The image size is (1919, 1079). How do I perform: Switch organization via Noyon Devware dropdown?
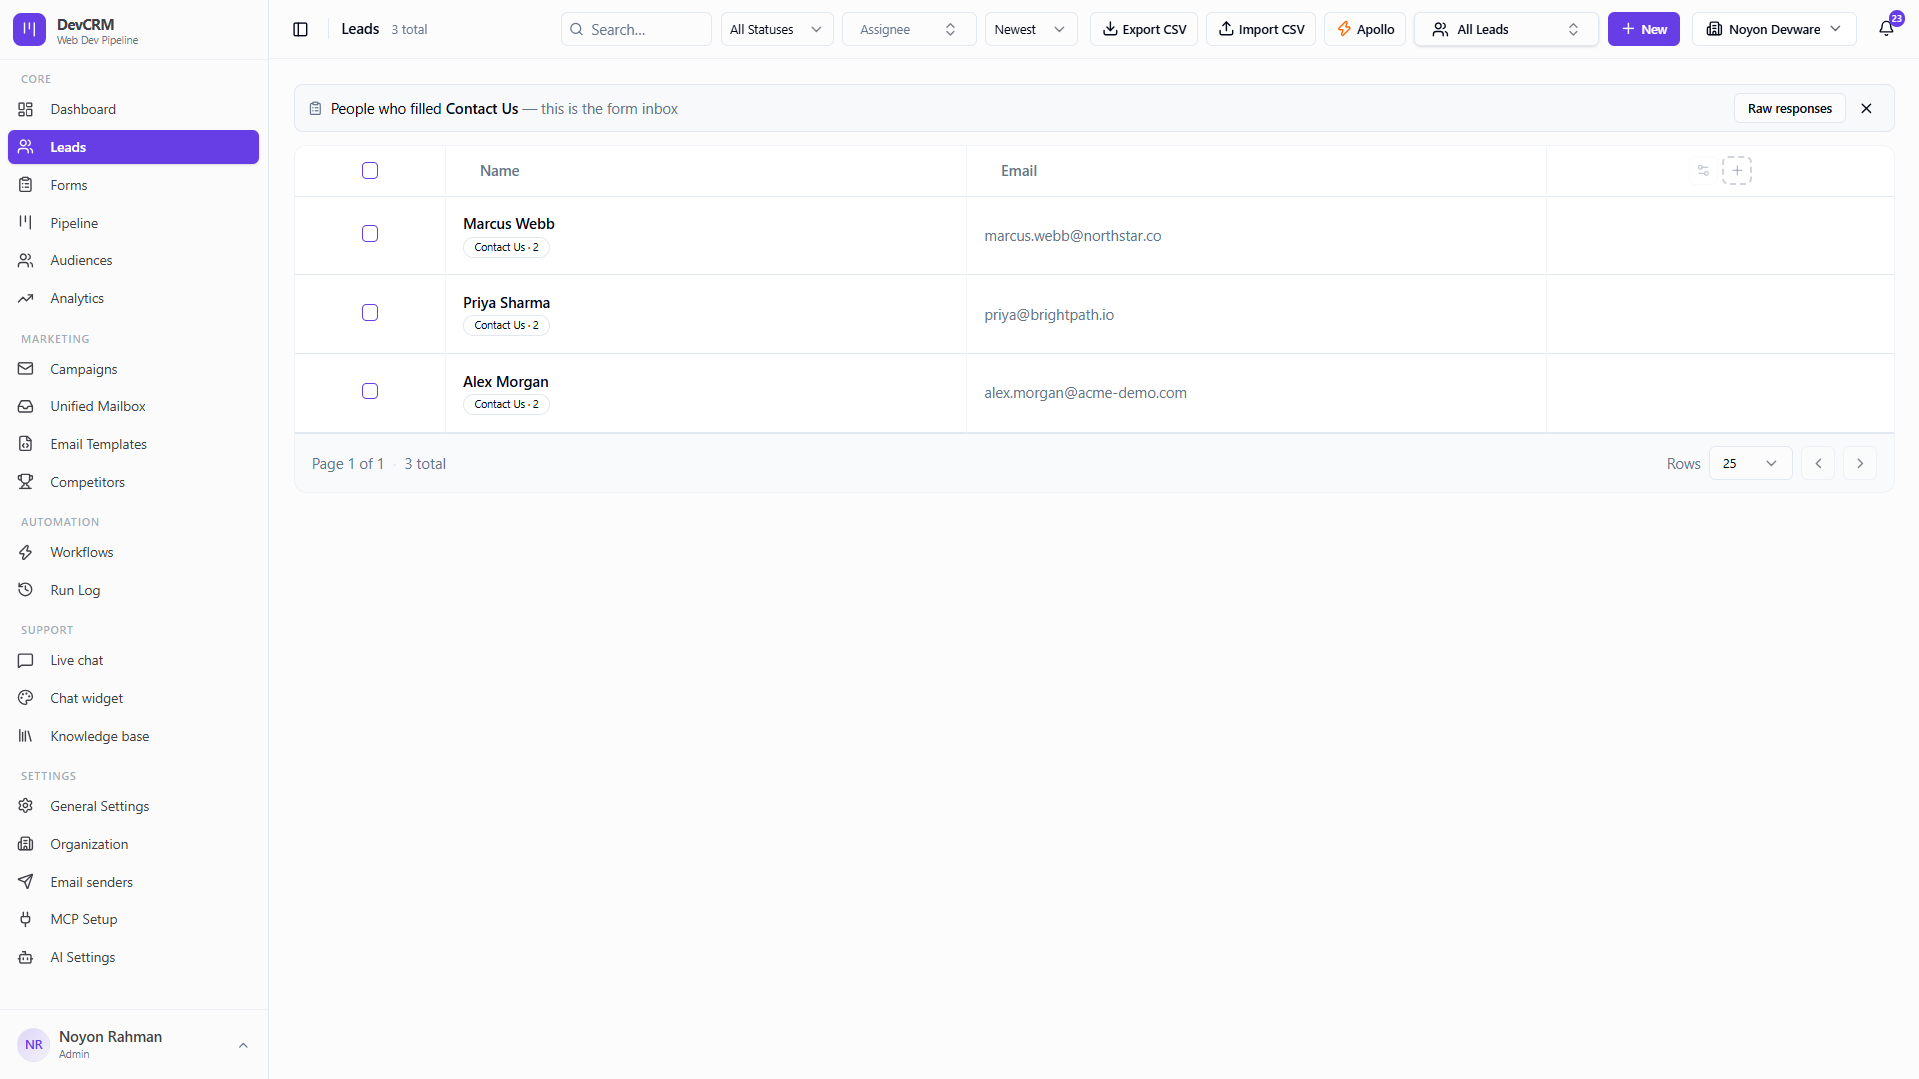coord(1774,29)
